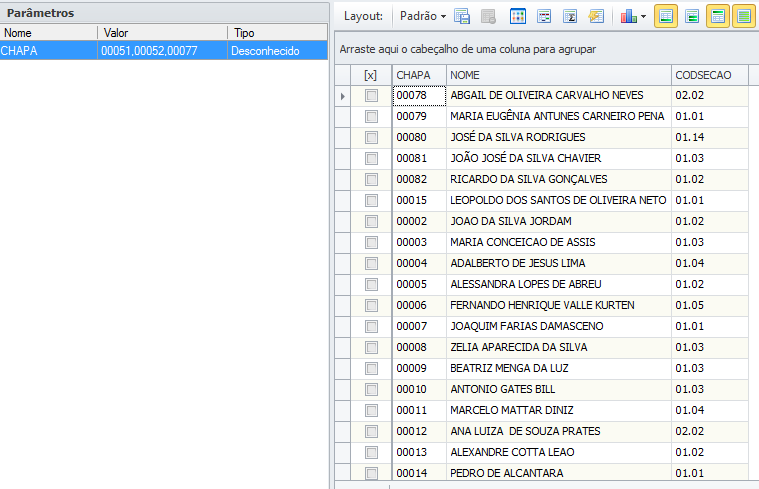Expand the chart button dropdown arrow
The height and width of the screenshot is (489, 759).
(x=643, y=16)
